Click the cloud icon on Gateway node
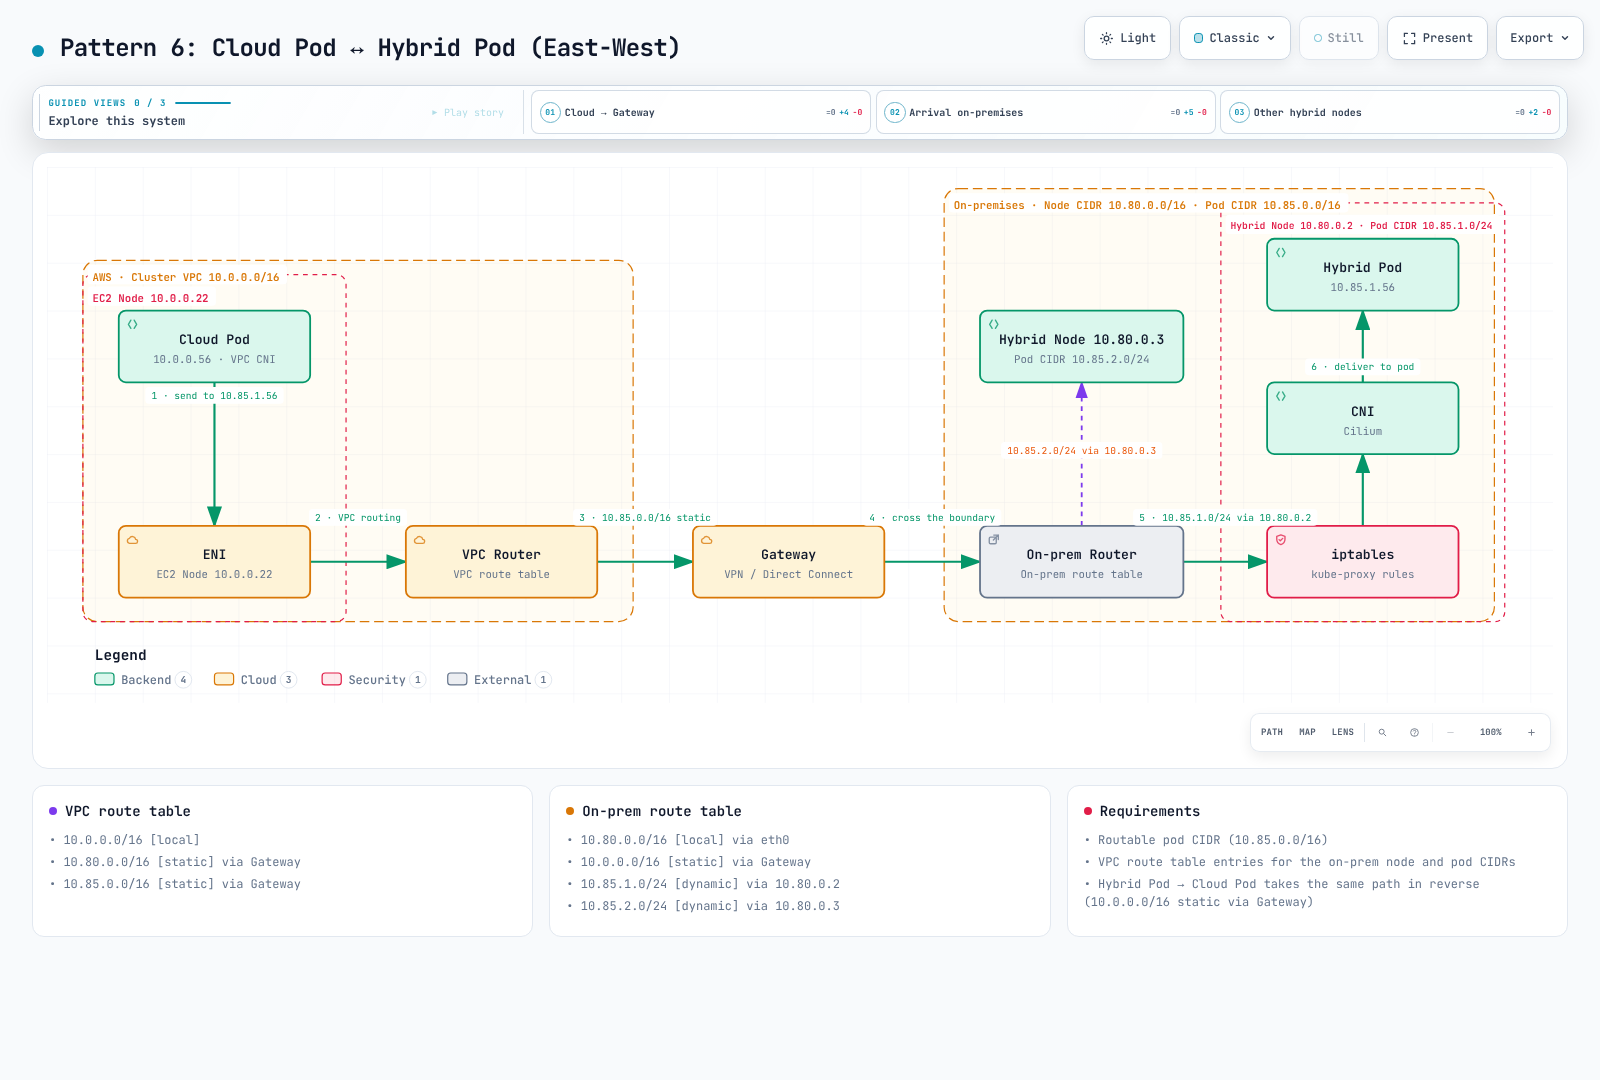1600x1080 pixels. 707,540
